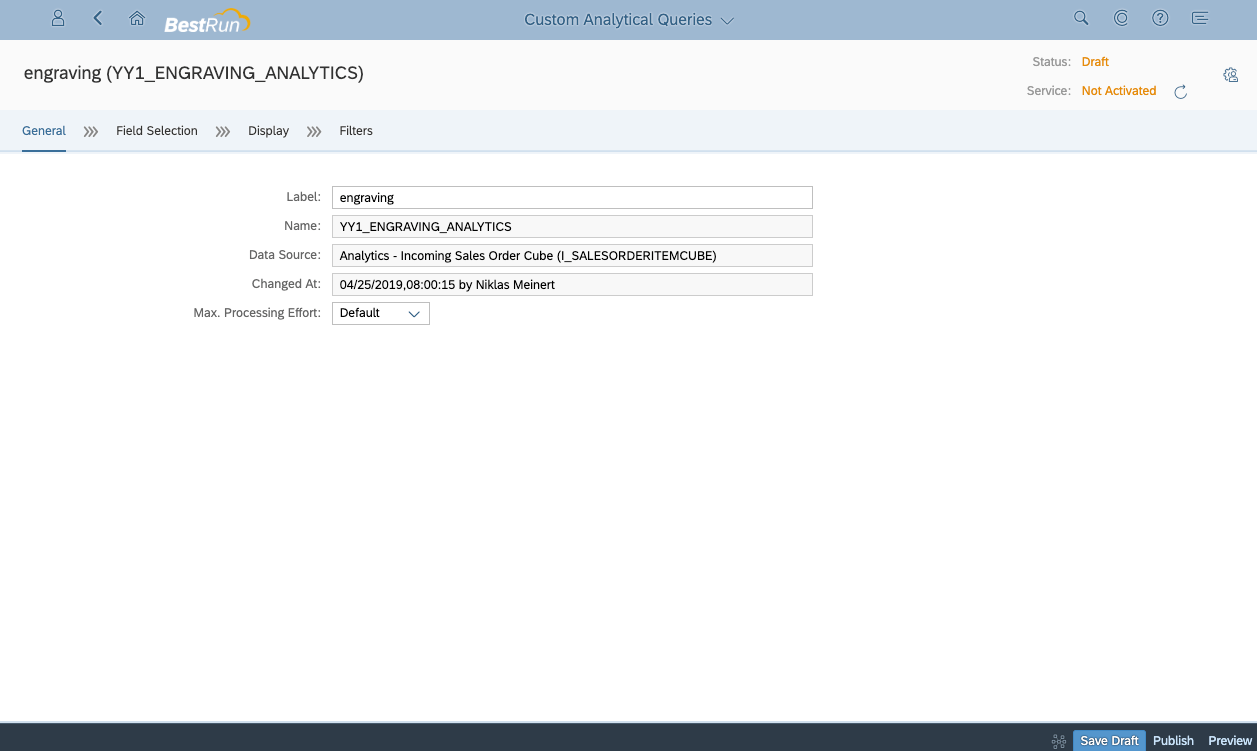1257x751 pixels.
Task: Navigate back using the back arrow icon
Action: click(96, 18)
